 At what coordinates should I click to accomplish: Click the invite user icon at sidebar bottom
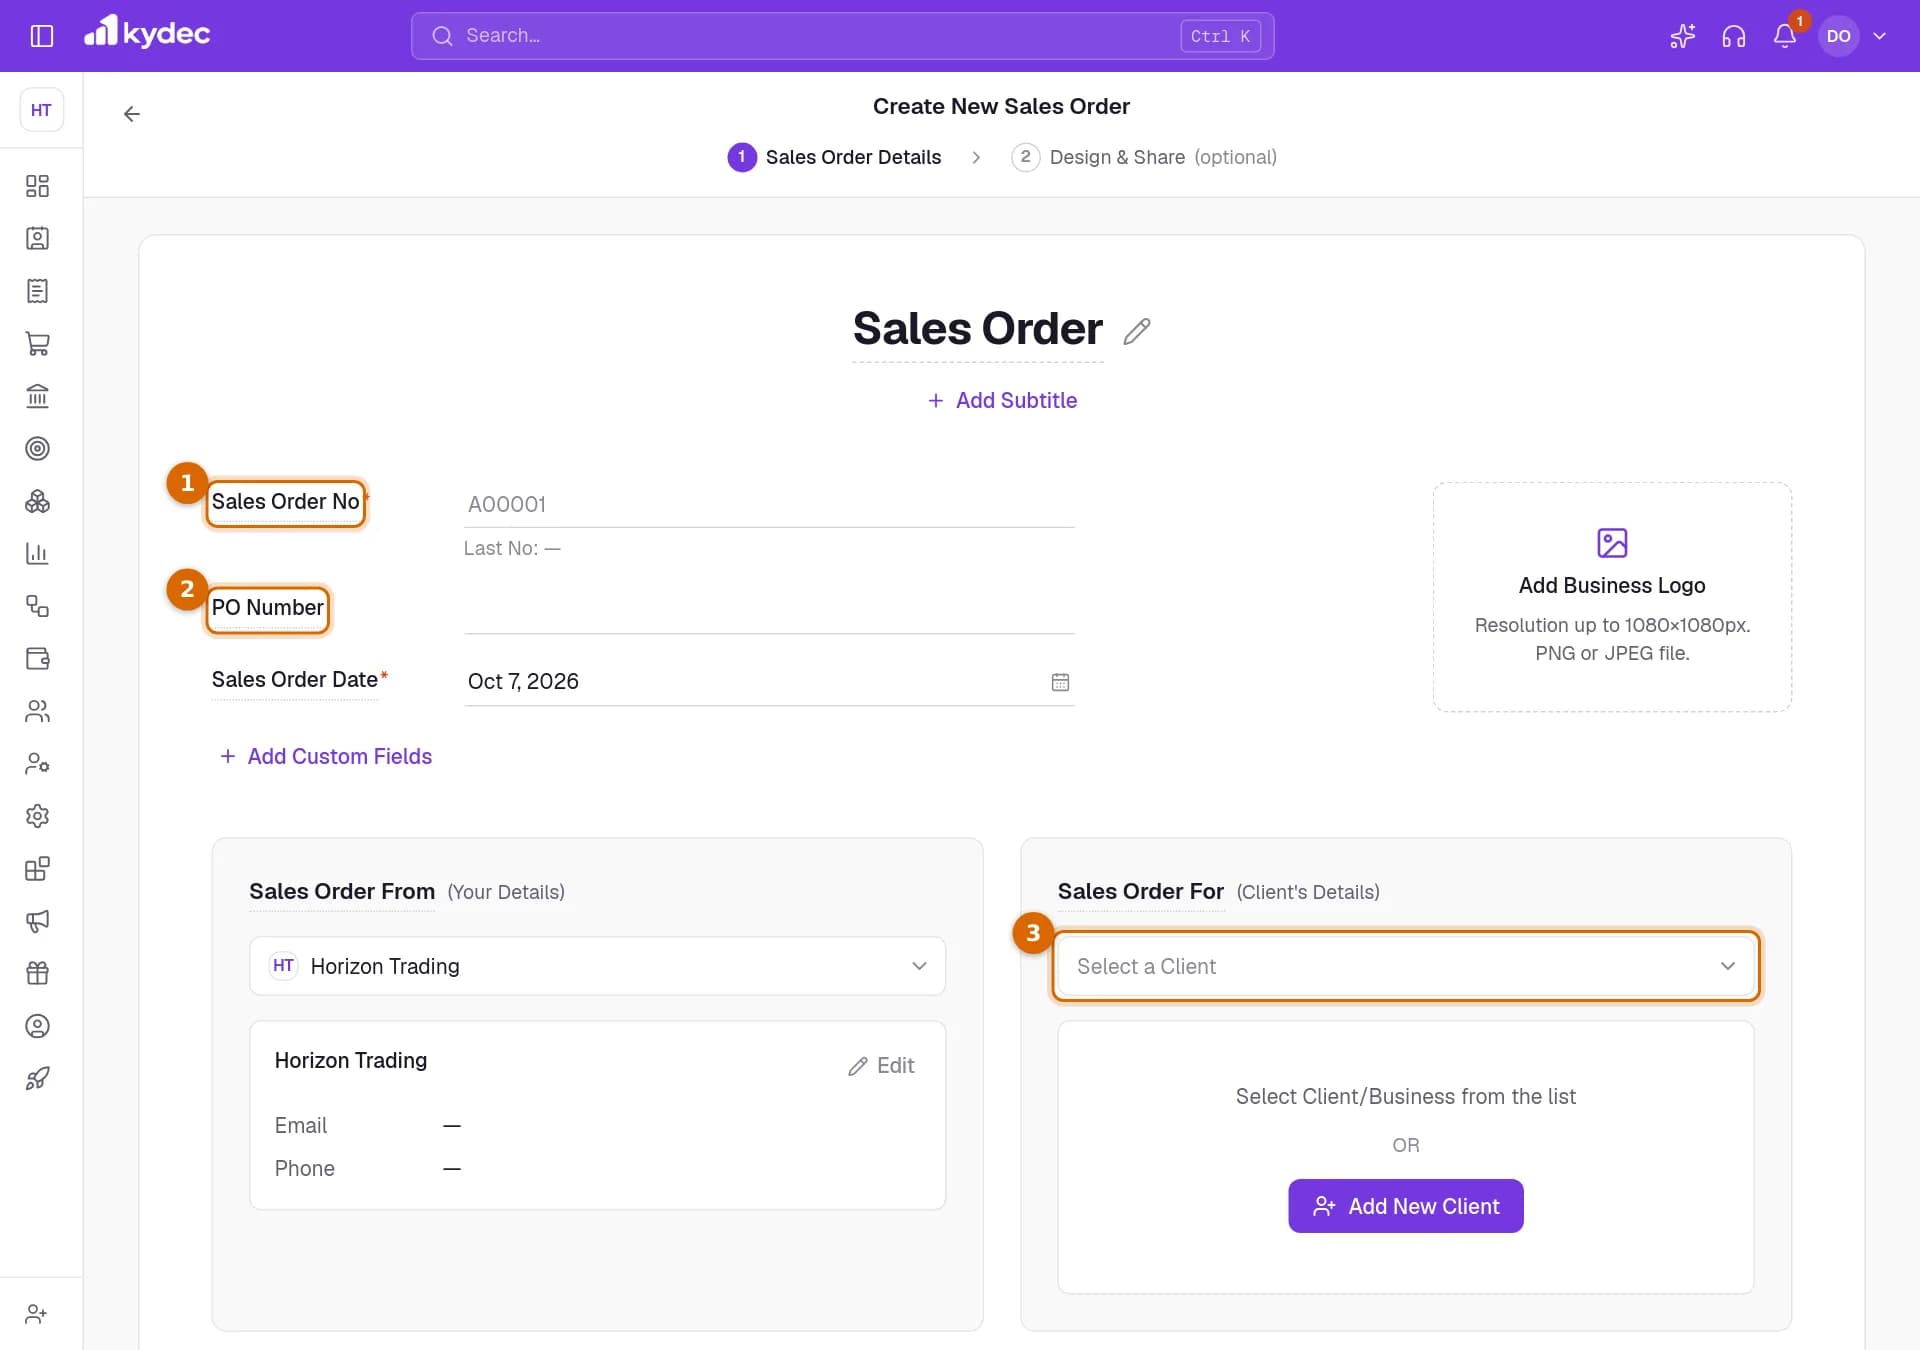[x=37, y=1314]
